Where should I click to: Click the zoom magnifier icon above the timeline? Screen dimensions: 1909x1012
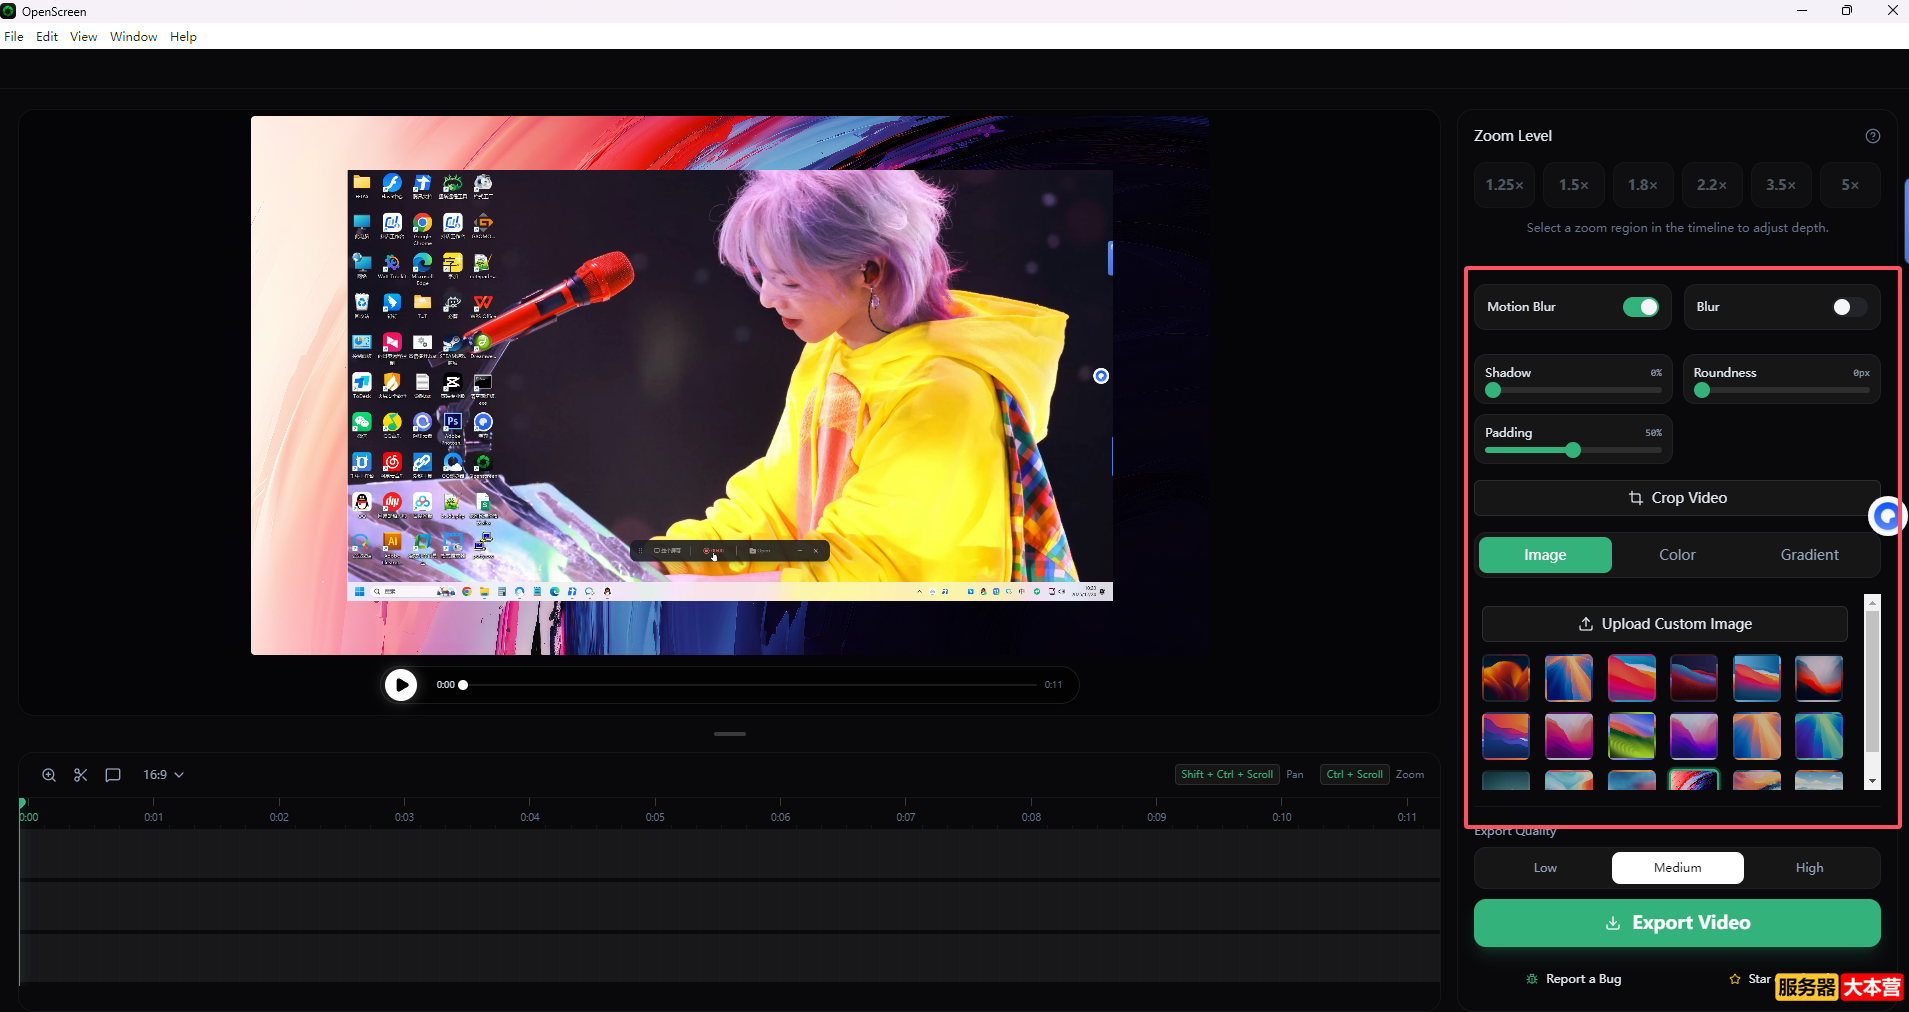(48, 774)
